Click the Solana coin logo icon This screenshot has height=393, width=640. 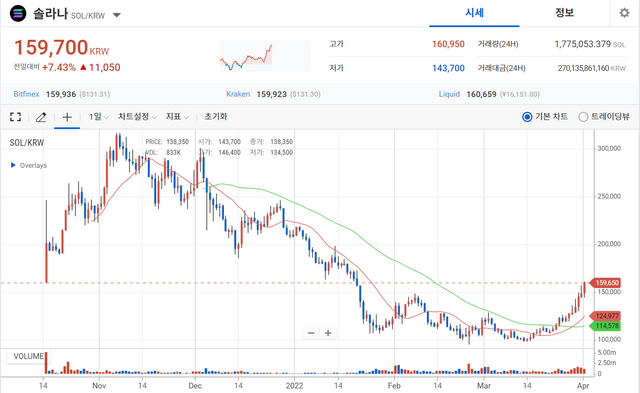pyautogui.click(x=18, y=13)
